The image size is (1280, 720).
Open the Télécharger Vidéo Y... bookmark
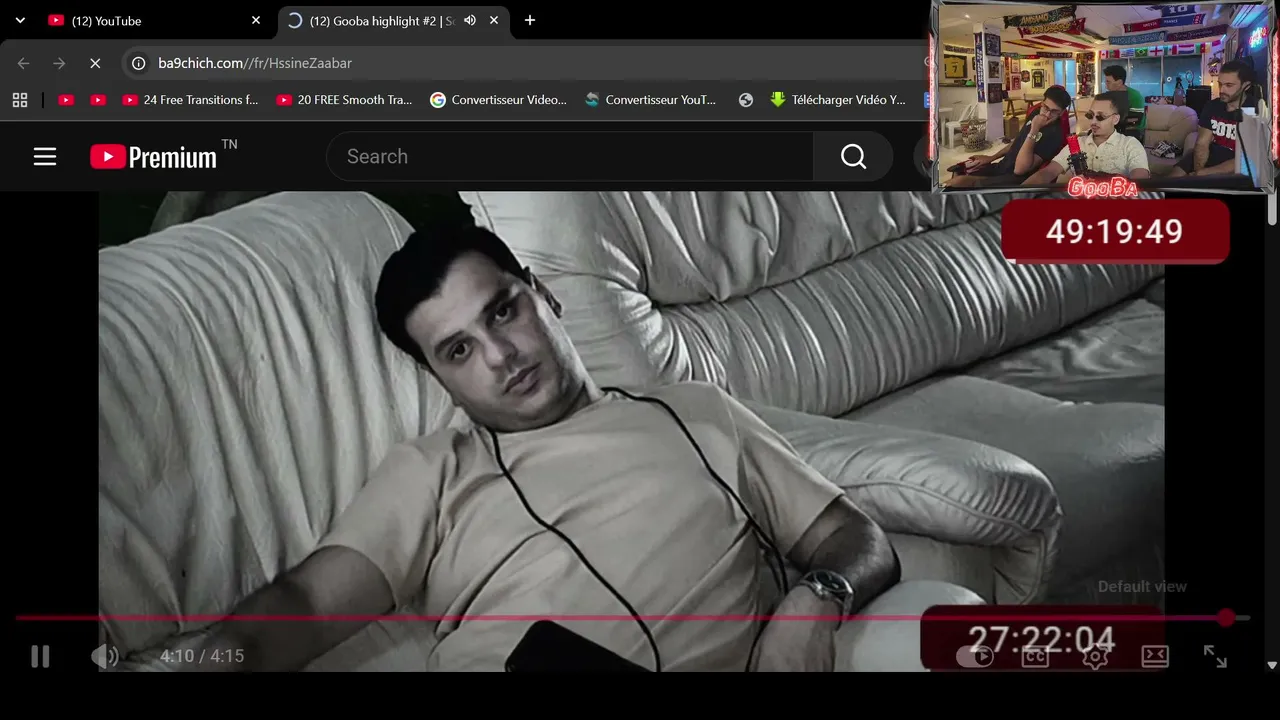click(x=838, y=100)
